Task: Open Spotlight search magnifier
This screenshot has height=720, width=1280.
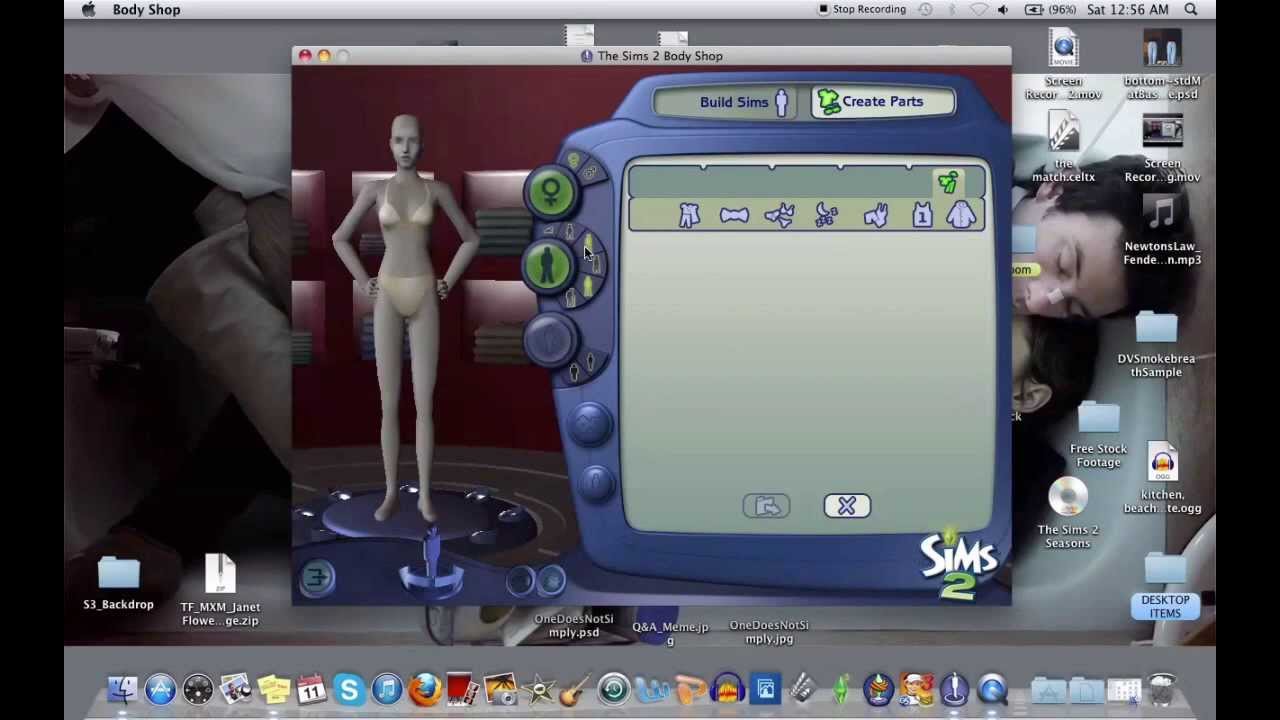Action: click(1191, 10)
